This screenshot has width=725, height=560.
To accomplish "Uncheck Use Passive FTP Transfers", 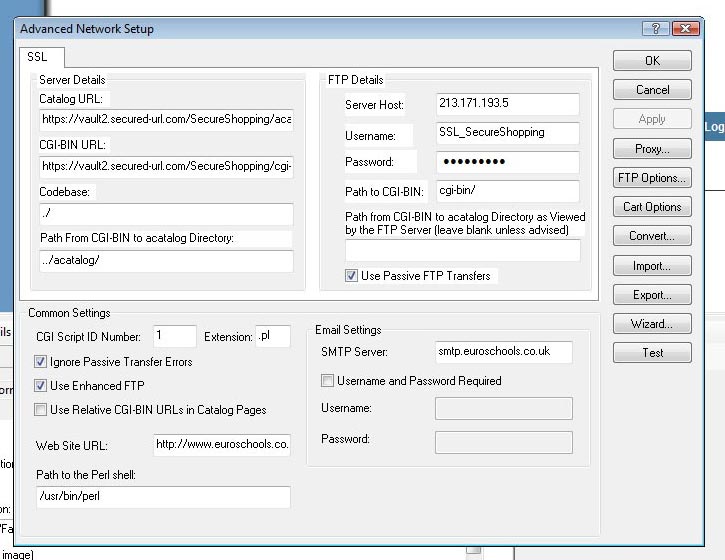I will coord(352,276).
